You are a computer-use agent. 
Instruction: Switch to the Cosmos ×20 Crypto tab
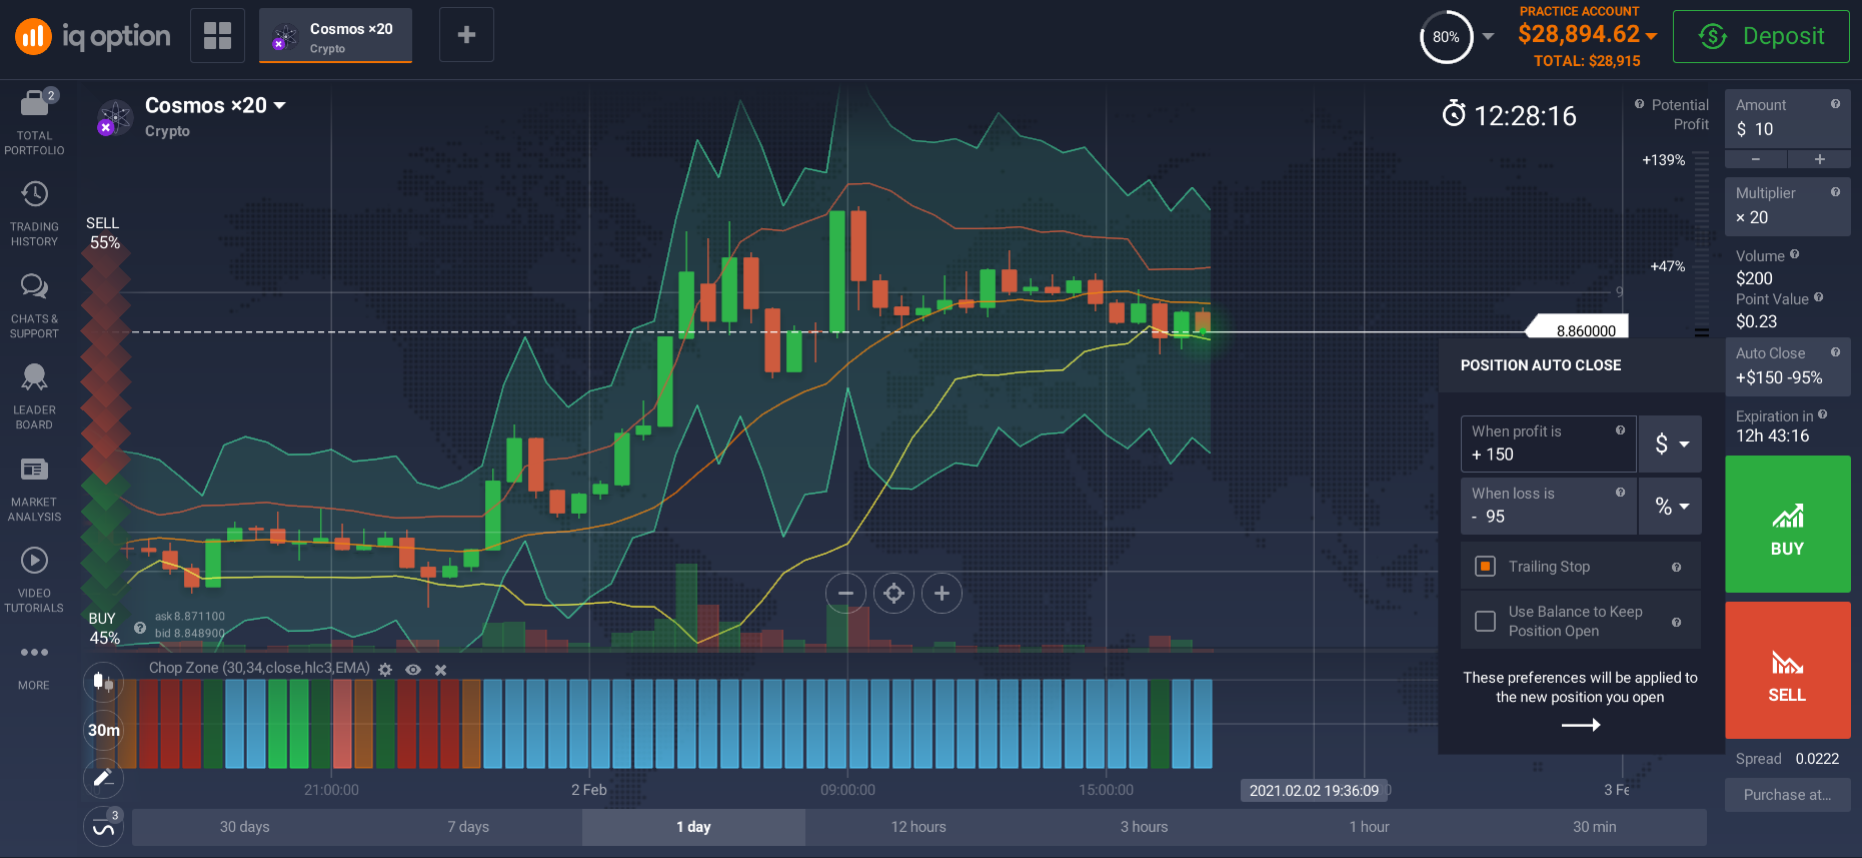tap(335, 36)
